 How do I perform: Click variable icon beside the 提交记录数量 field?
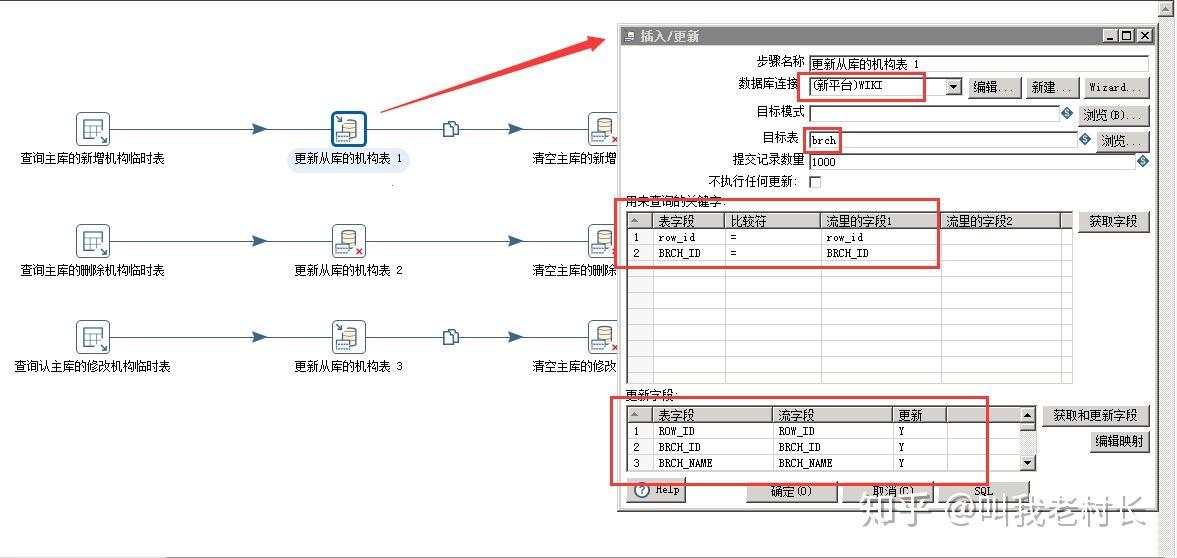tap(1142, 161)
